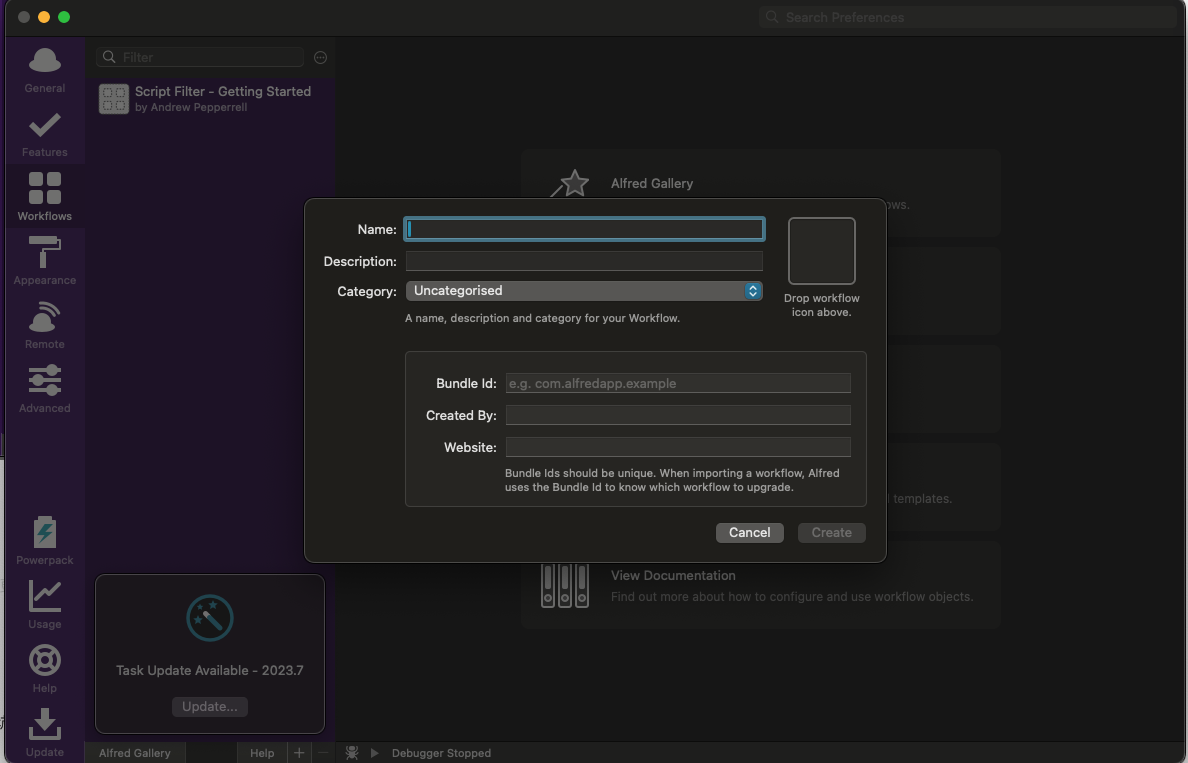Screen dimensions: 1188x763
Task: Open the Uncategorised category selector
Action: 584,291
